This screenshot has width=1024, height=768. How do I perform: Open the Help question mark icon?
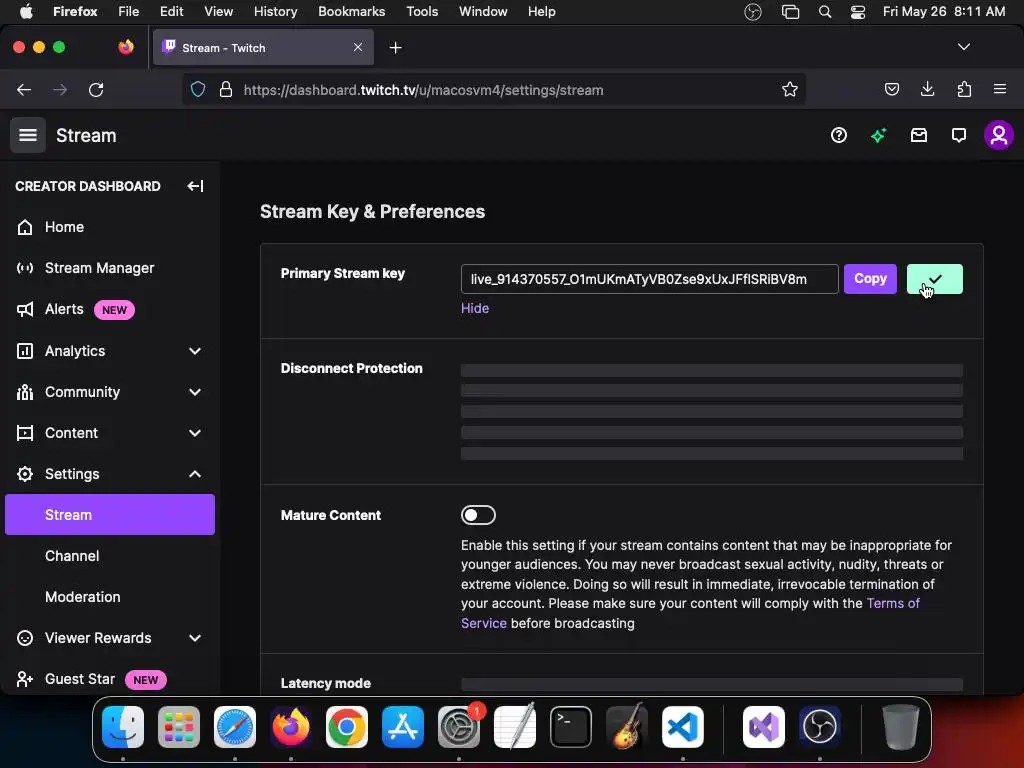[839, 135]
